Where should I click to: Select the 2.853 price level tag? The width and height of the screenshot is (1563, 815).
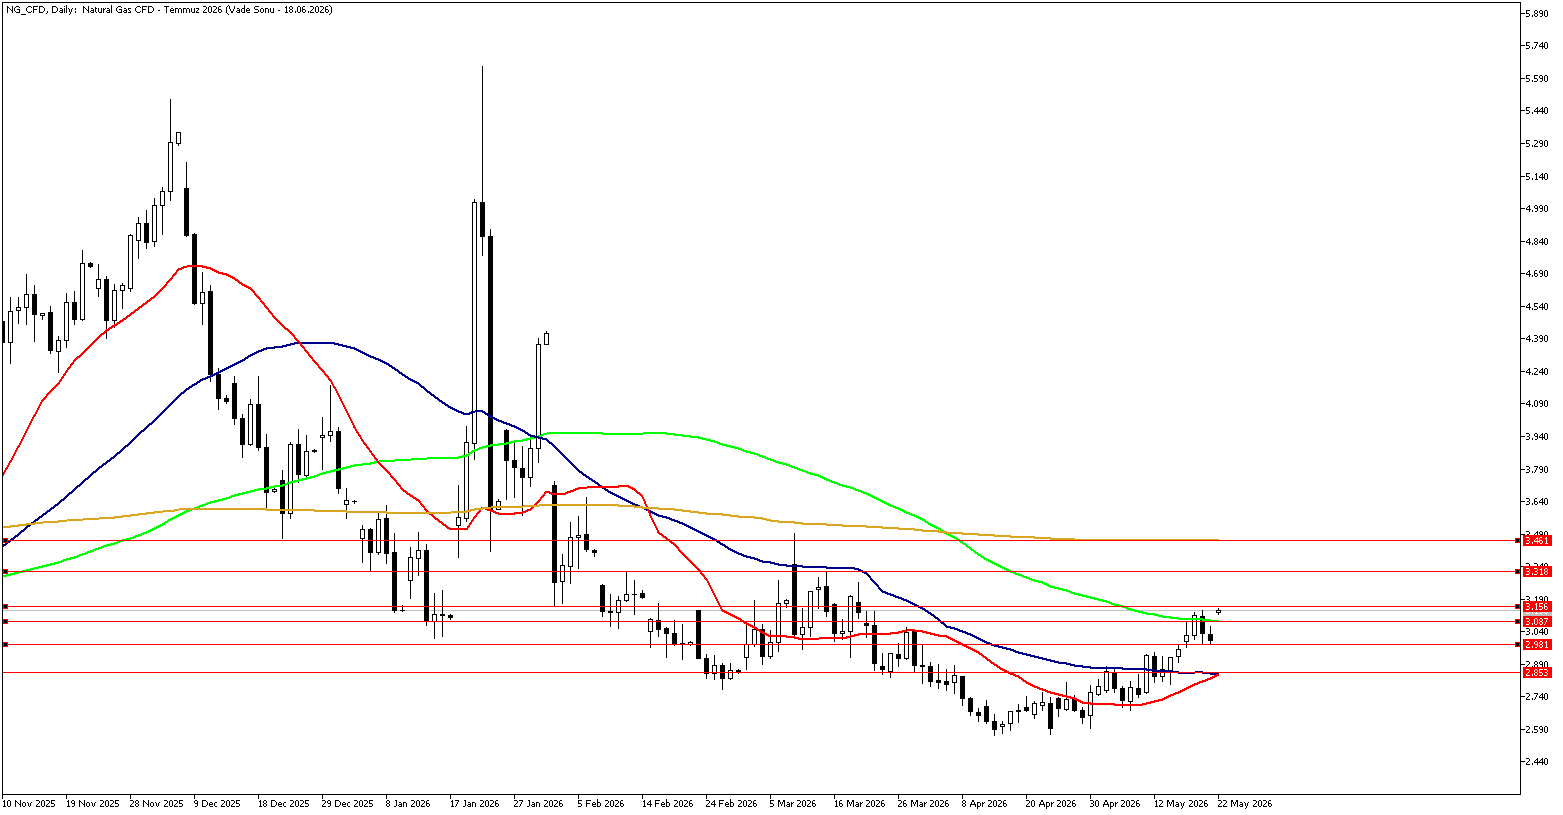(x=1537, y=672)
